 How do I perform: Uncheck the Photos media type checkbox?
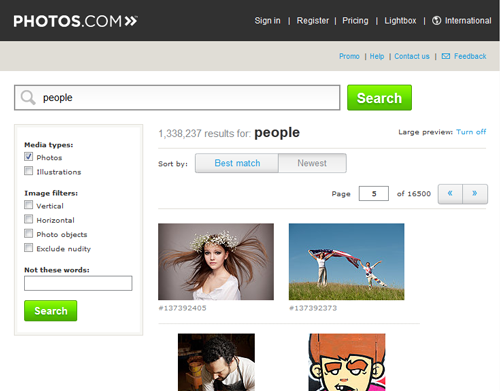(28, 157)
